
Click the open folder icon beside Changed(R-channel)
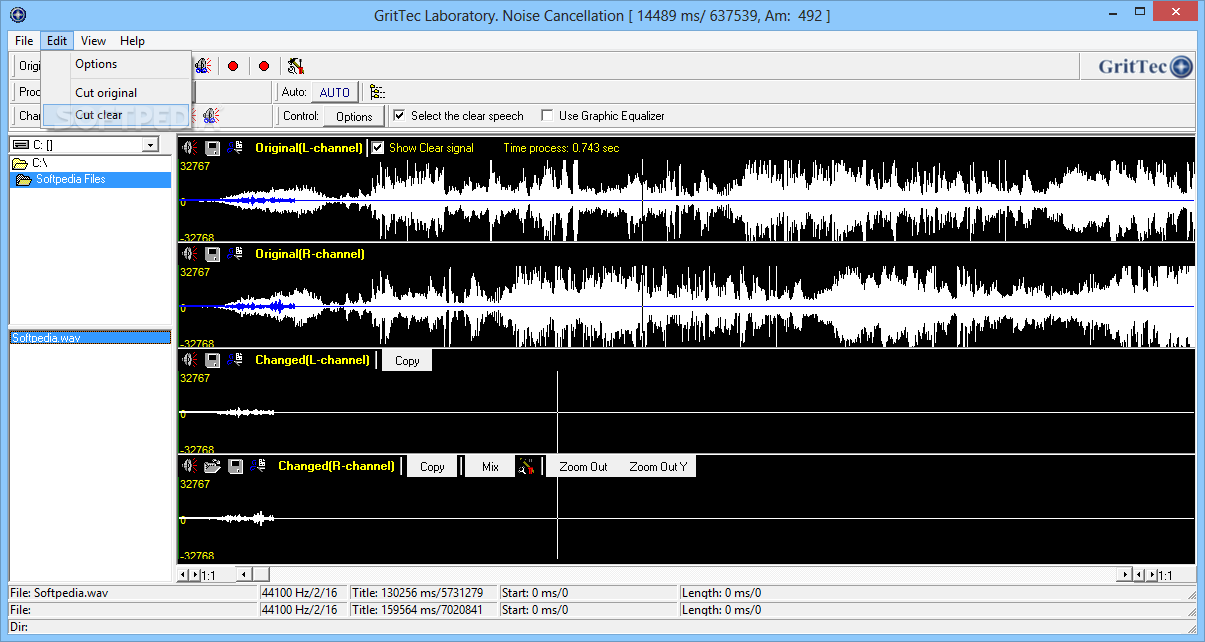pos(212,466)
